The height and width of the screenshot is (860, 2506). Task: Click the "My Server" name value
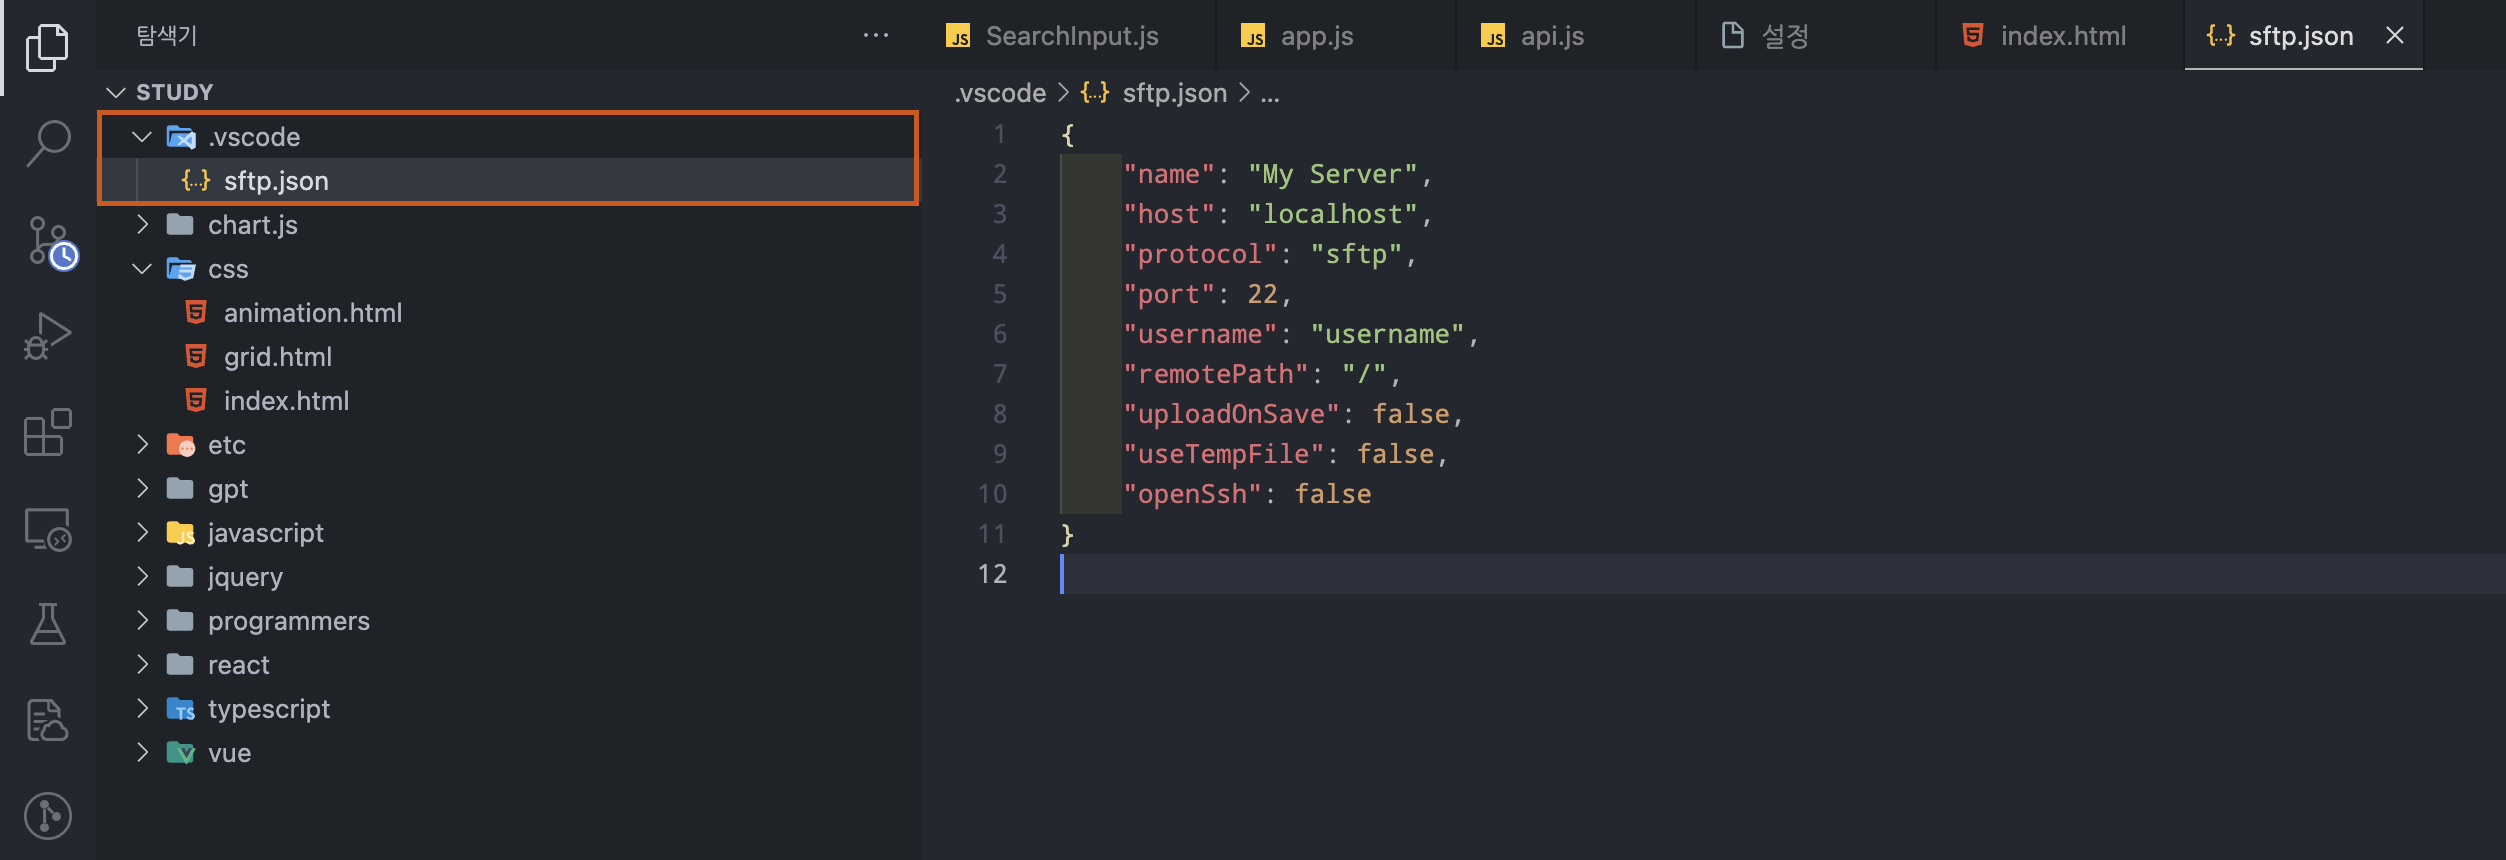[x=1333, y=174]
